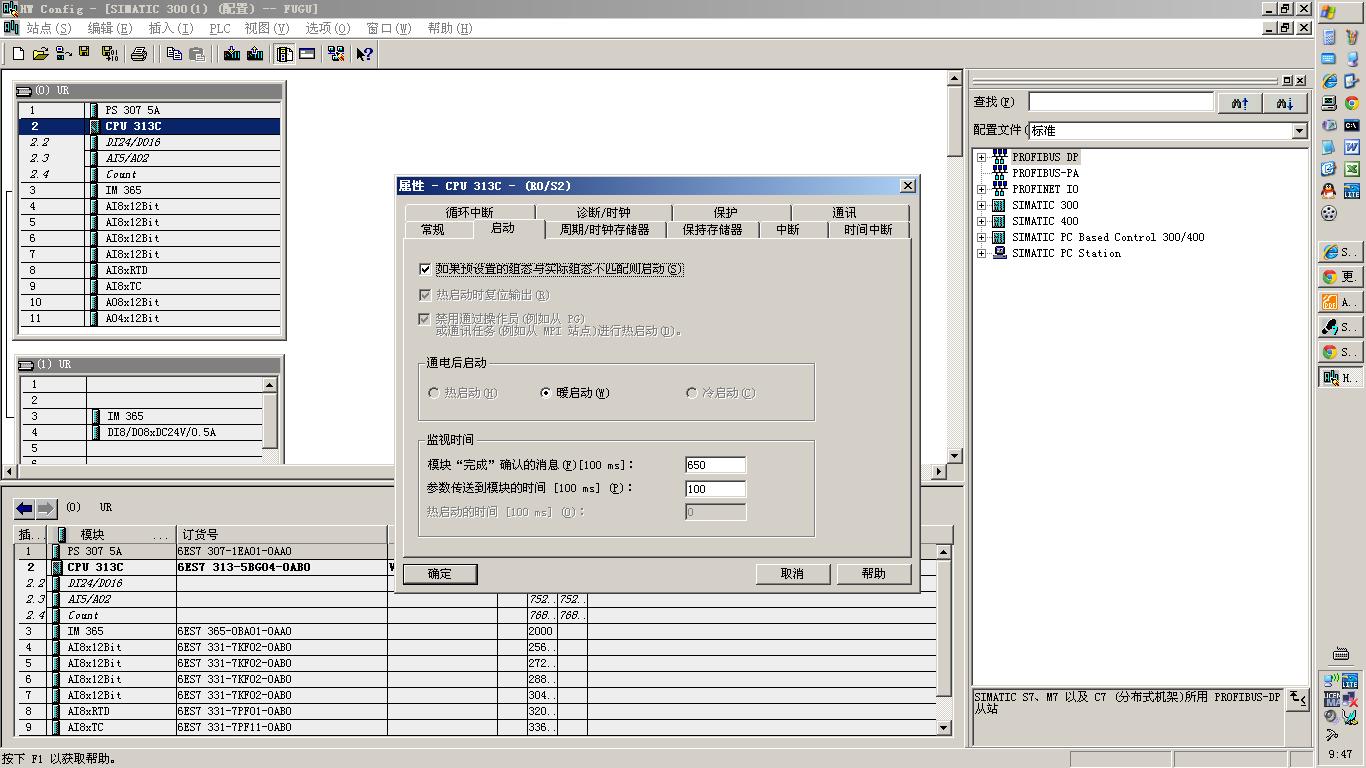
Task: Open the 站点 (Station) menu
Action: 49,28
